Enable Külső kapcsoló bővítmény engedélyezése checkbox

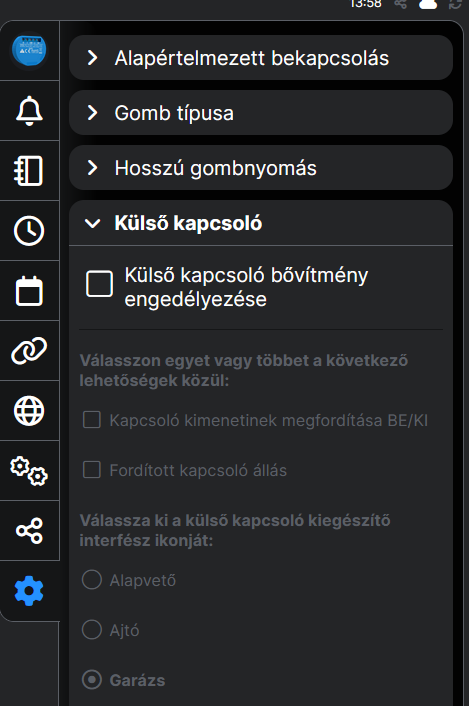pyautogui.click(x=99, y=284)
